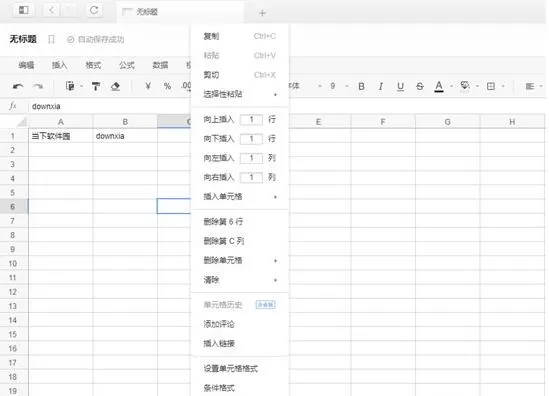Toggle italic formatting

pyautogui.click(x=381, y=86)
